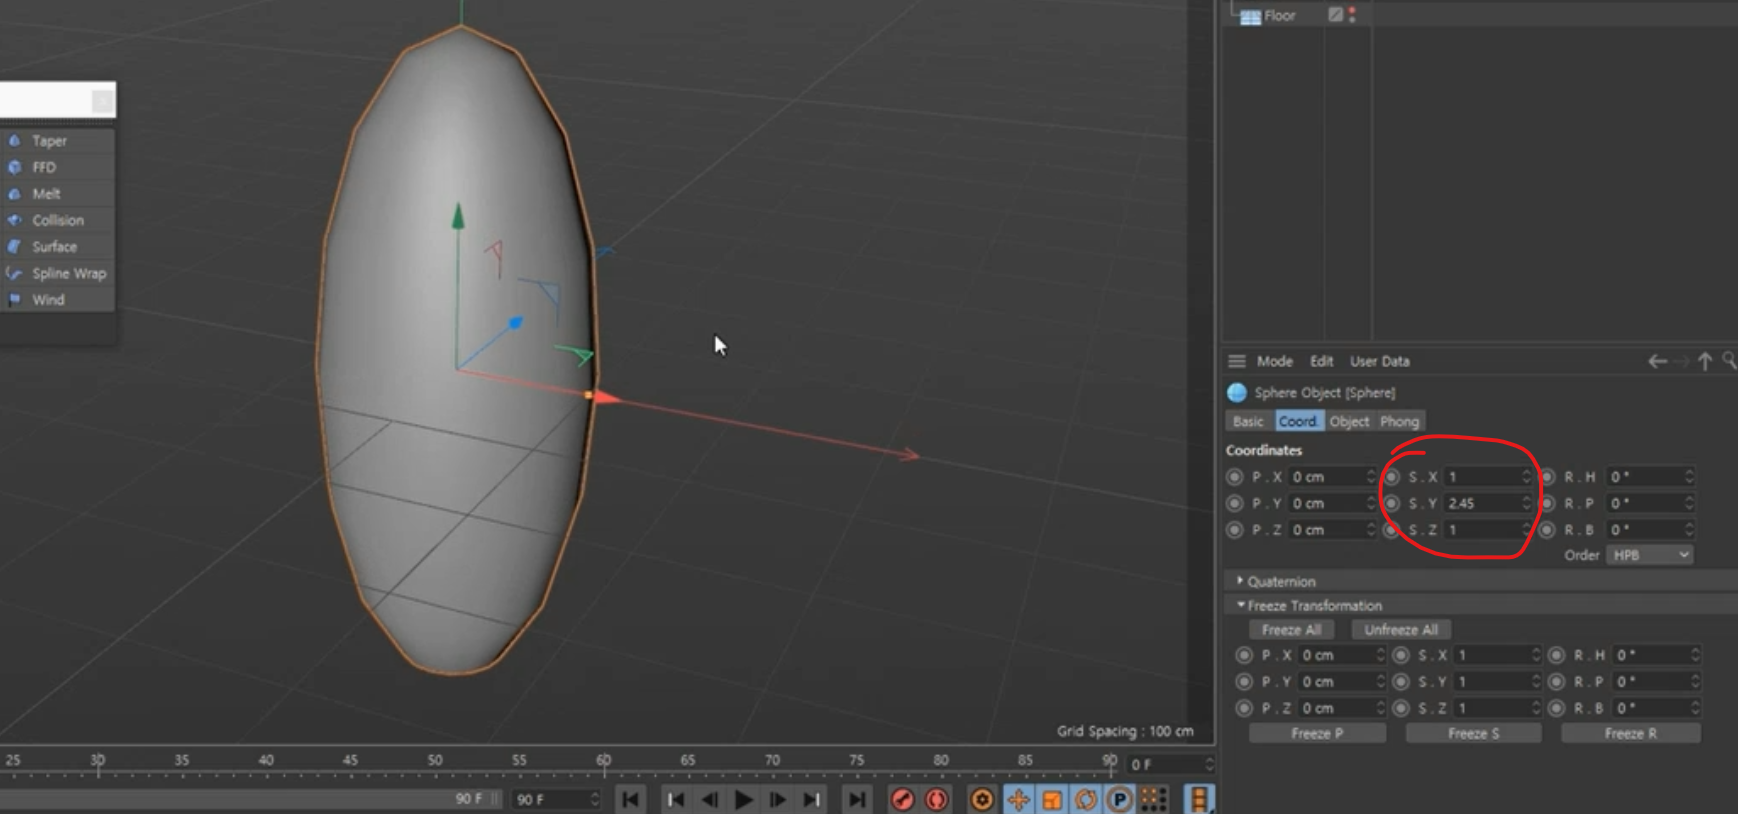Click the Freeze R button
This screenshot has height=814, width=1738.
click(1630, 733)
